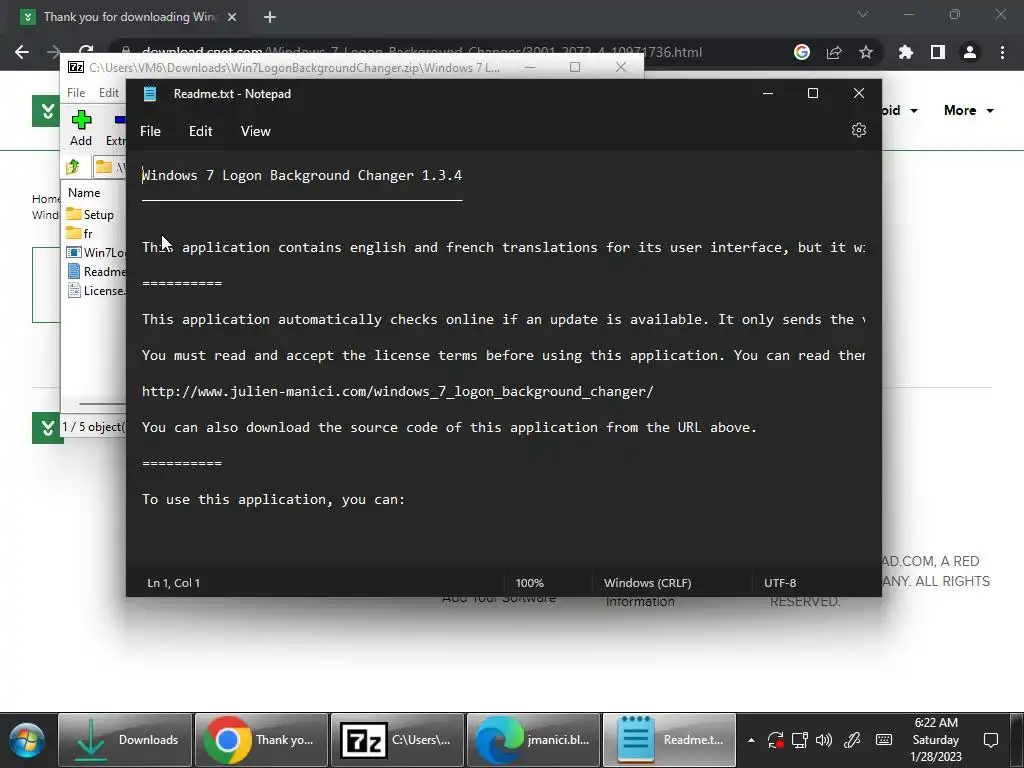Image resolution: width=1024 pixels, height=768 pixels.
Task: Switch to Edge 'jmanici.bl...' taskbar button
Action: 533,739
